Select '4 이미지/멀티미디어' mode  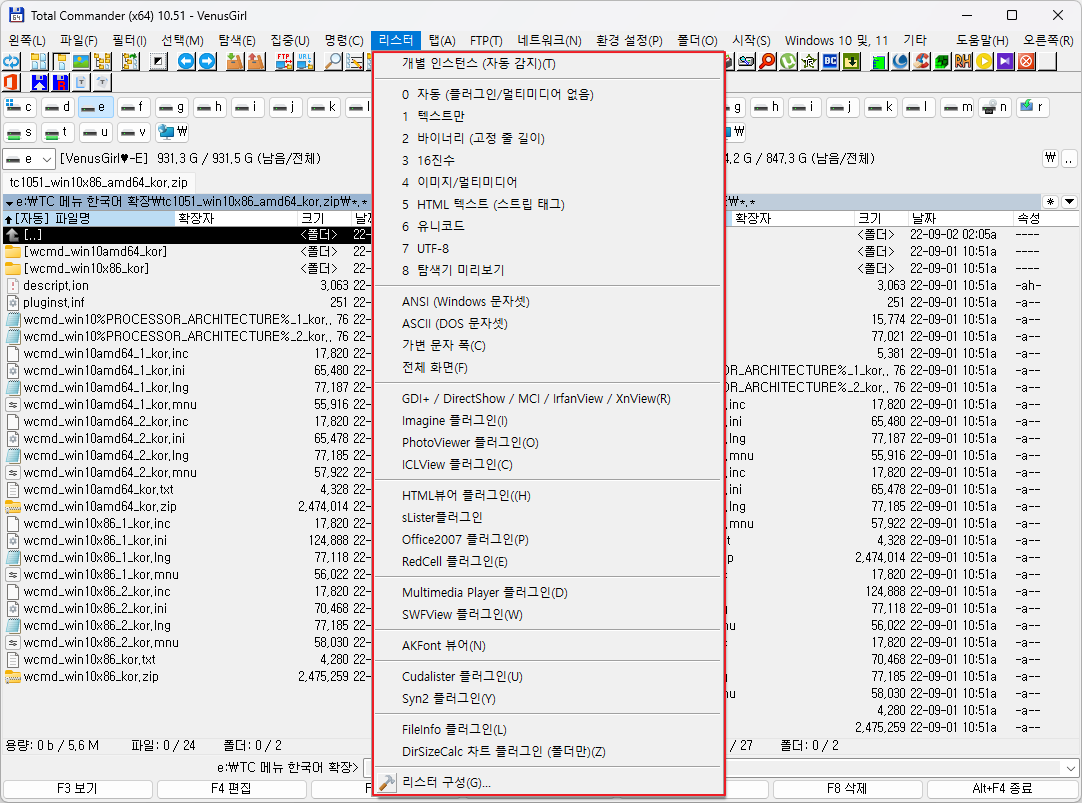click(547, 182)
